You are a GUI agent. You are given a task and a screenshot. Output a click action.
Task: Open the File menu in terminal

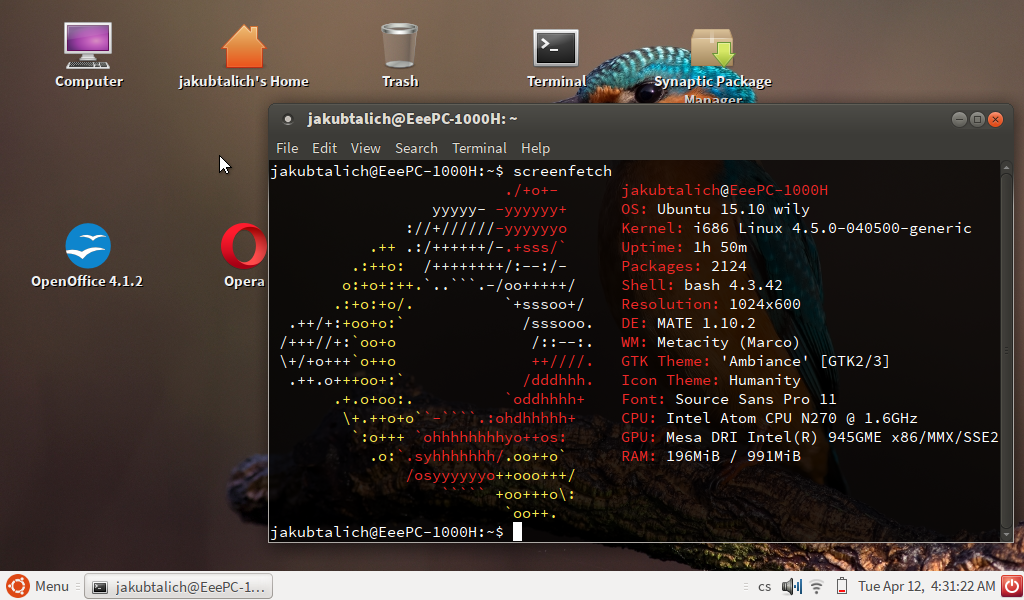(287, 148)
